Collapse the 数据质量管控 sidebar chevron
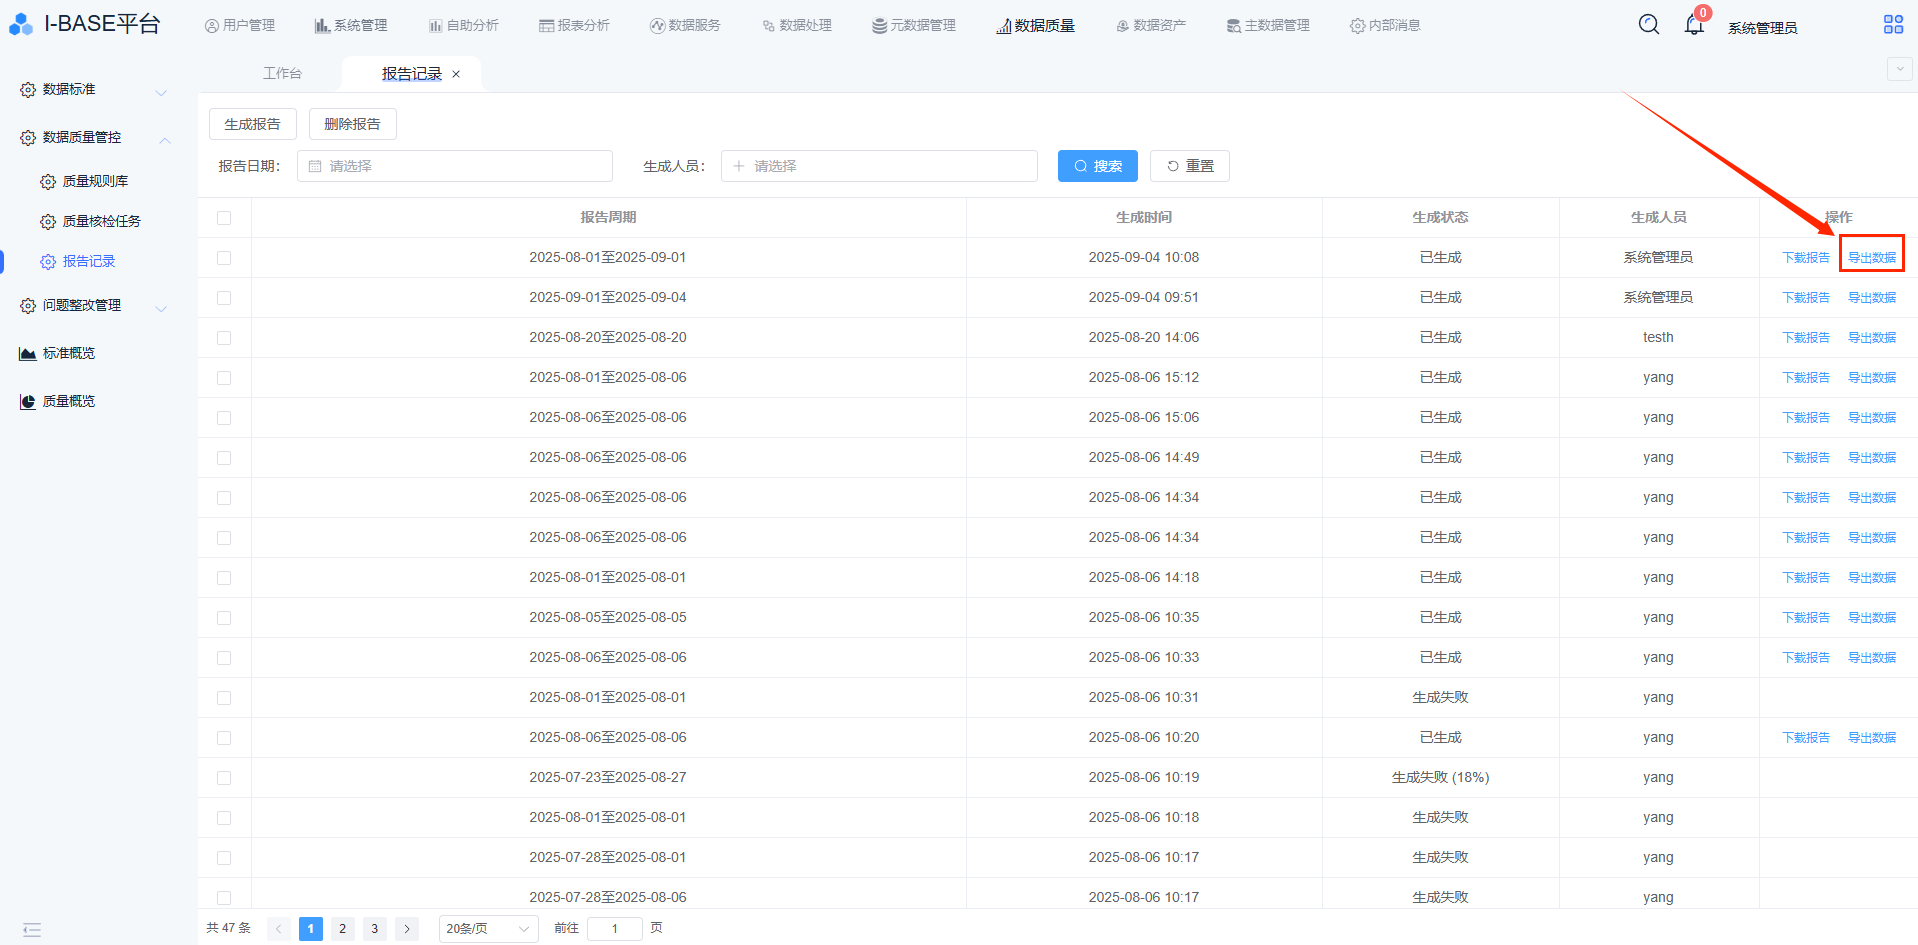Viewport: 1918px width, 945px height. [165, 140]
